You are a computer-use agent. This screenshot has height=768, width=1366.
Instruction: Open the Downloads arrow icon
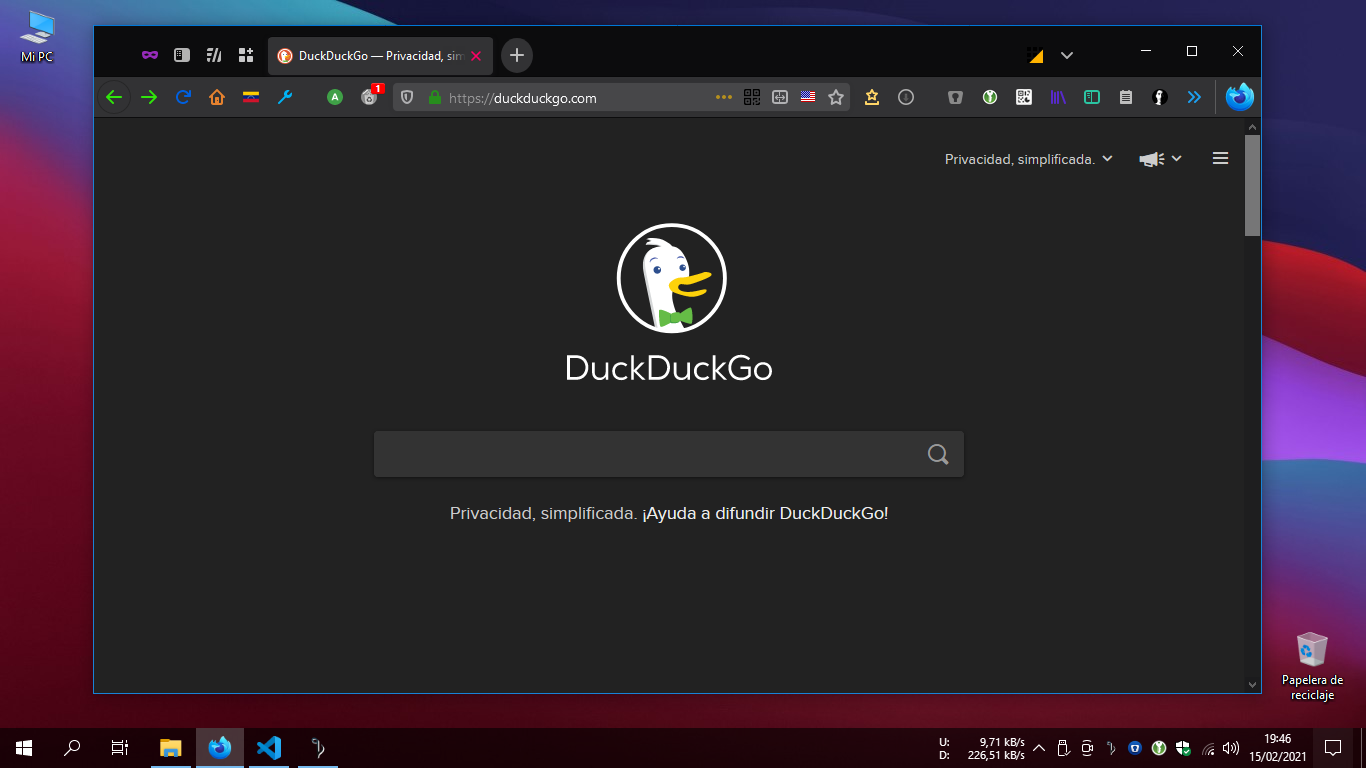pyautogui.click(x=906, y=97)
